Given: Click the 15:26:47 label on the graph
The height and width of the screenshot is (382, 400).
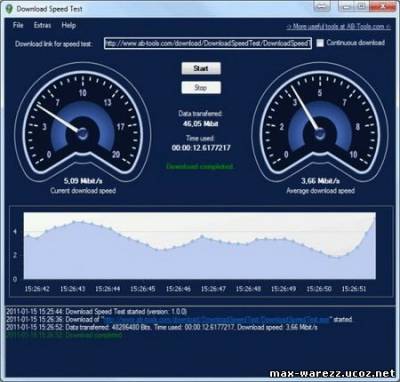Looking at the screenshot, I should pos(213,289).
